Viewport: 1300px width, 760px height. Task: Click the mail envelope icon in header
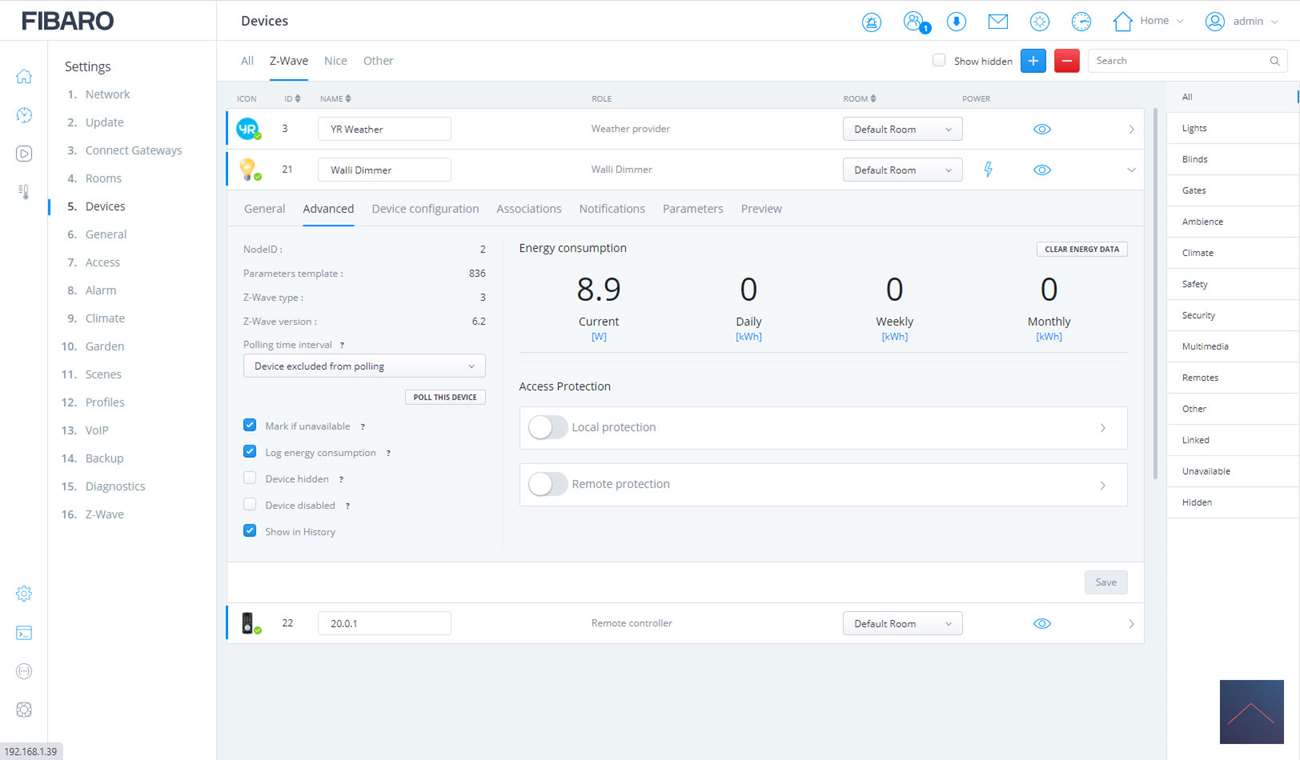pyautogui.click(x=997, y=21)
